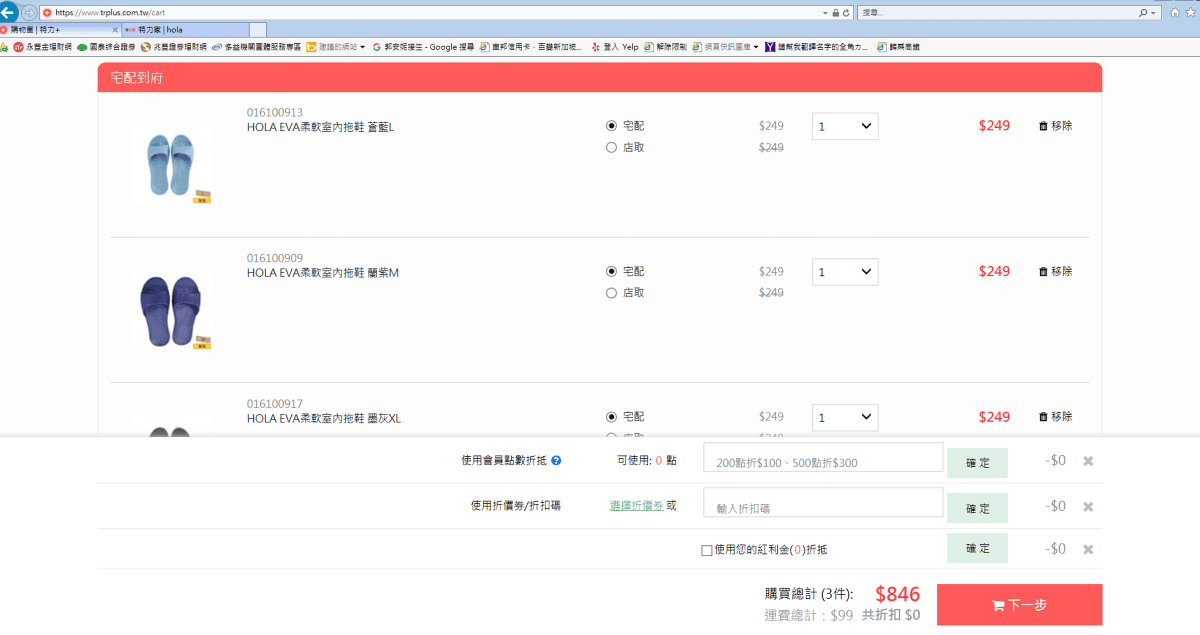
Task: Click the trash icon for 墨灰XL slippers
Action: (x=1044, y=416)
